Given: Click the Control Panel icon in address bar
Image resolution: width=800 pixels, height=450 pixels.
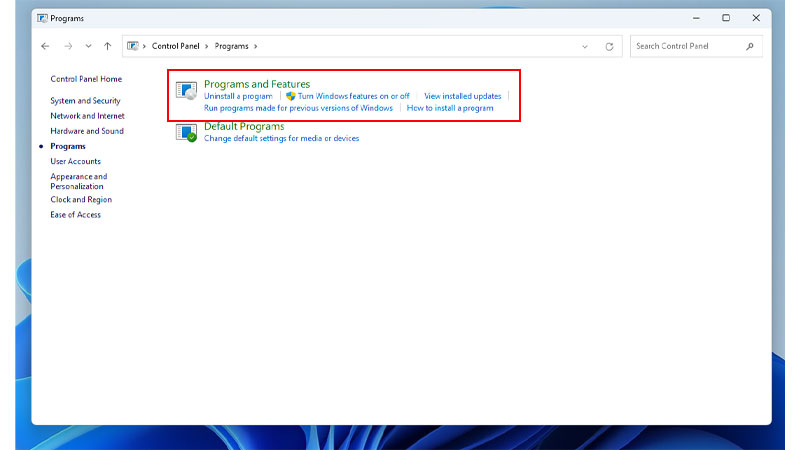Looking at the screenshot, I should pos(133,46).
